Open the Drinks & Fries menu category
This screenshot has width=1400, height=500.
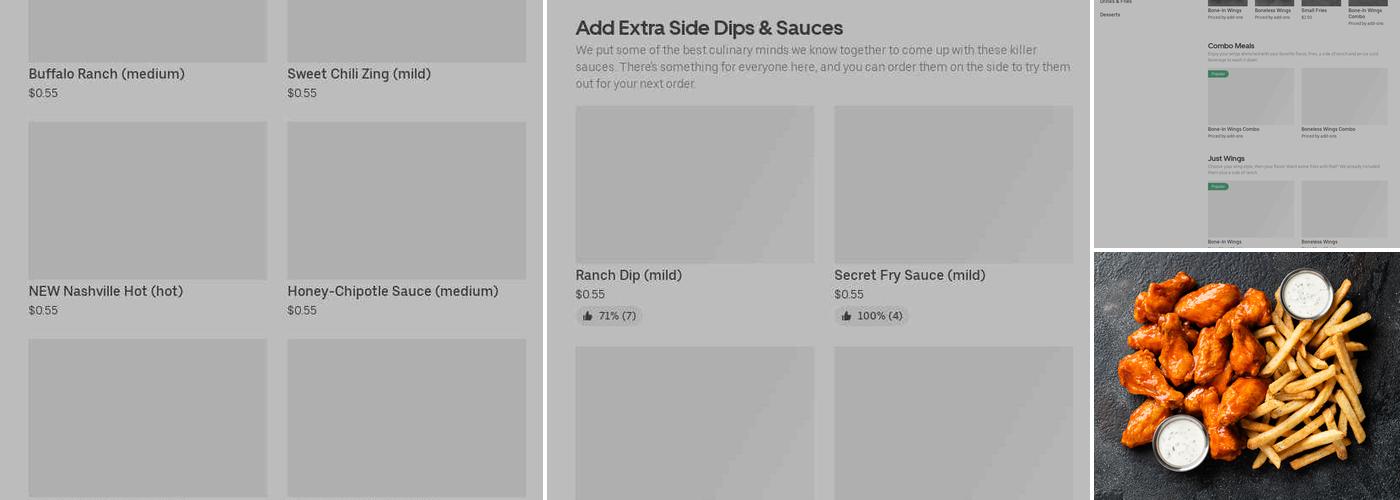1116,2
